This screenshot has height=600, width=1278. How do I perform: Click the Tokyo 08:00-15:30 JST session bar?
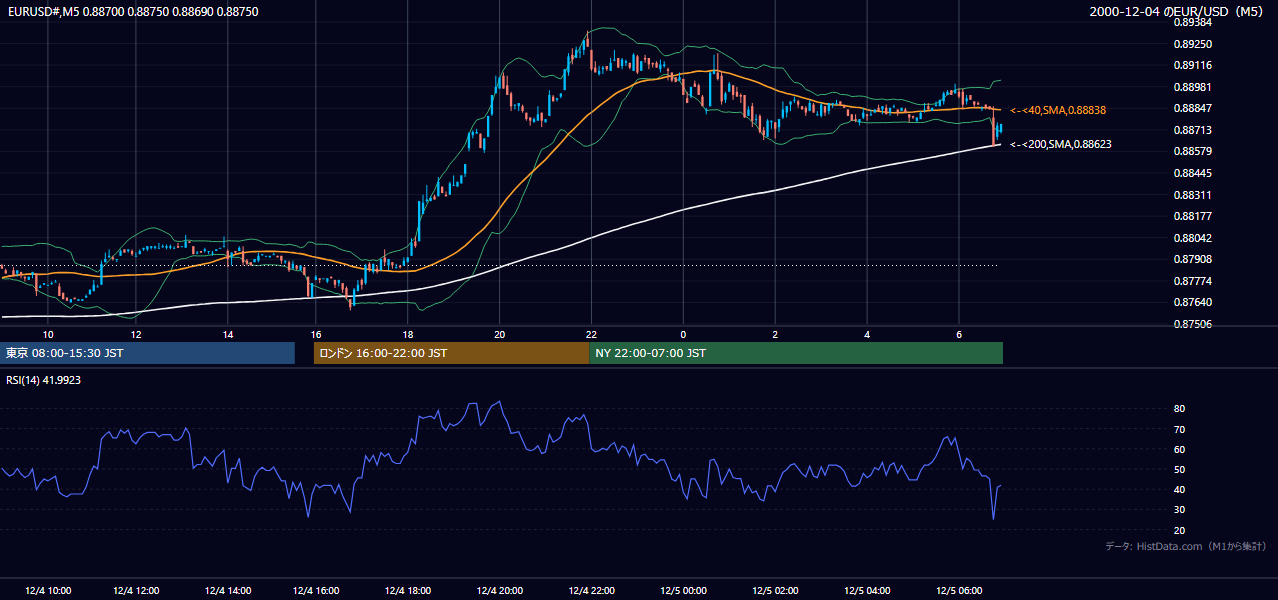(x=148, y=353)
